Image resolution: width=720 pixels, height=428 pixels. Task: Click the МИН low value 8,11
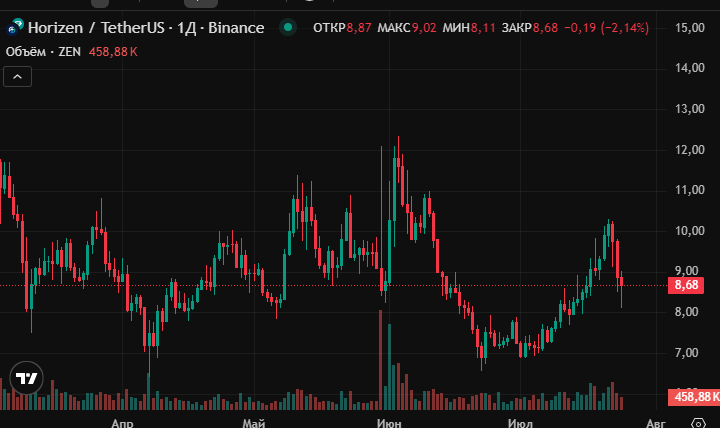pos(483,28)
